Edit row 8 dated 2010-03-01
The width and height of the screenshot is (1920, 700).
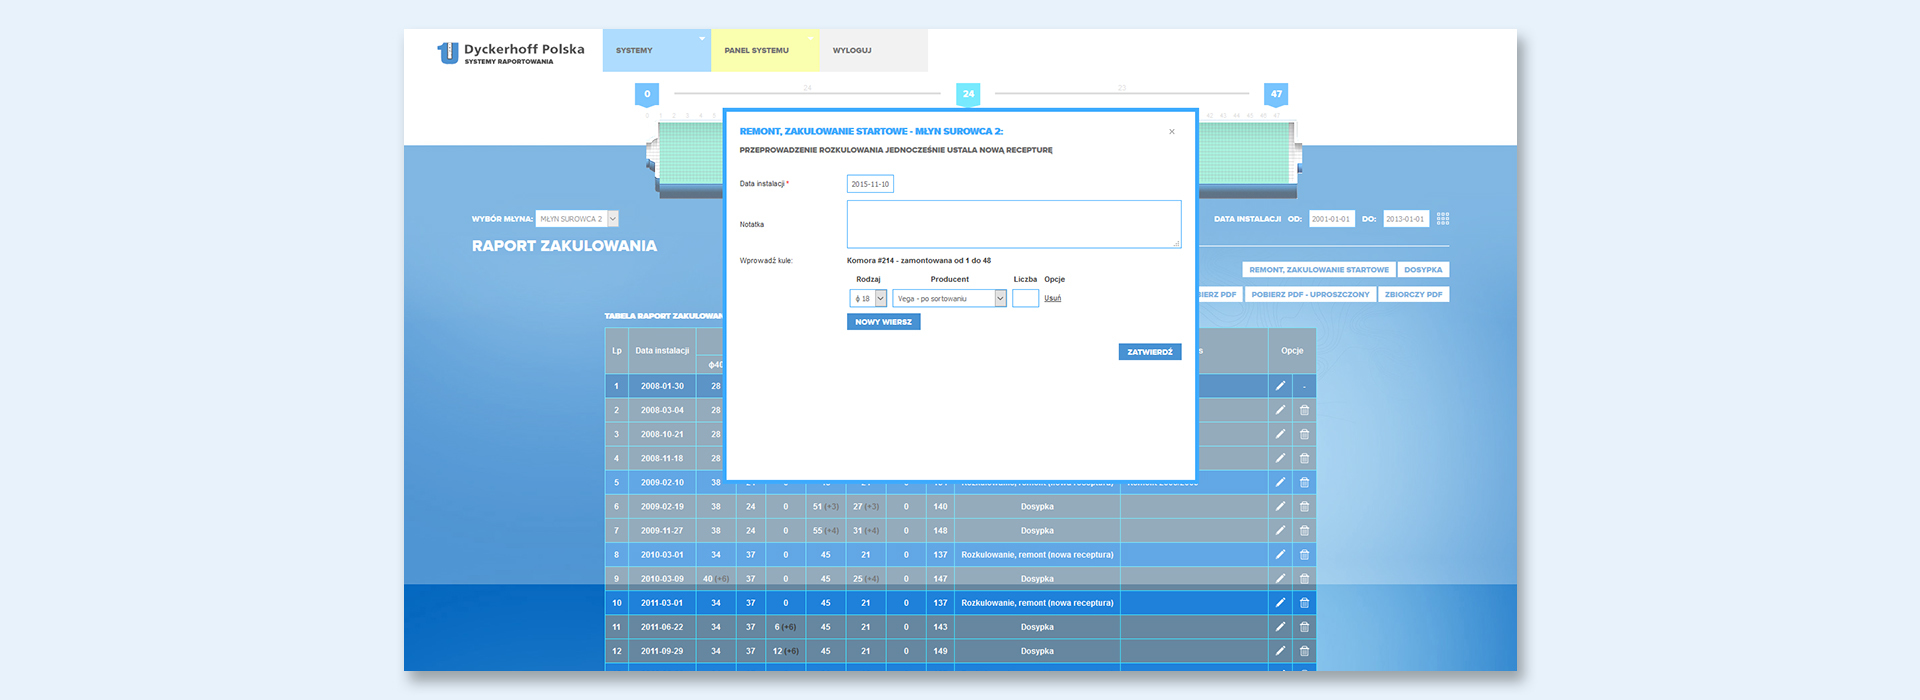click(1280, 554)
